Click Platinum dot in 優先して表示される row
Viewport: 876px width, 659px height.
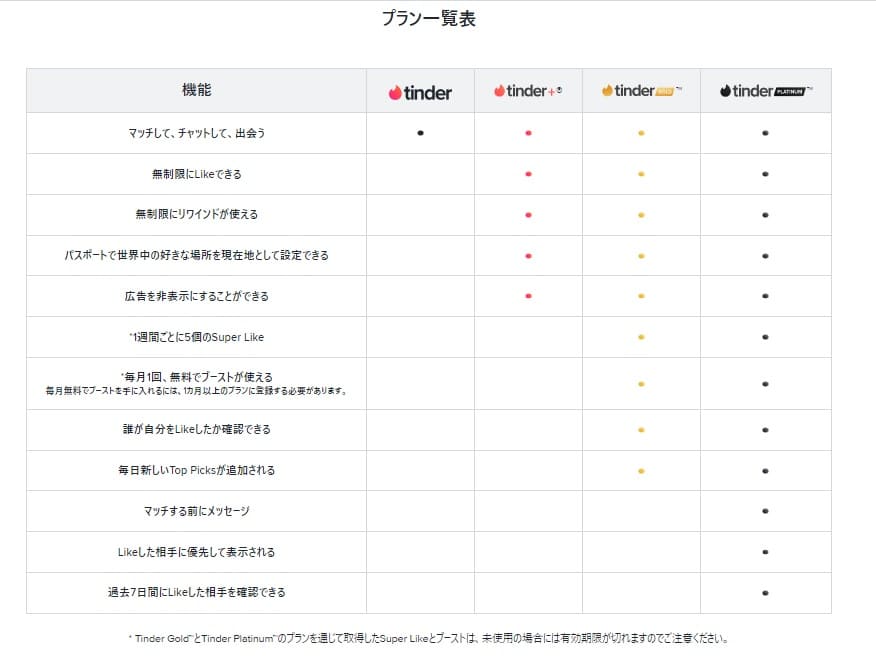pyautogui.click(x=765, y=552)
